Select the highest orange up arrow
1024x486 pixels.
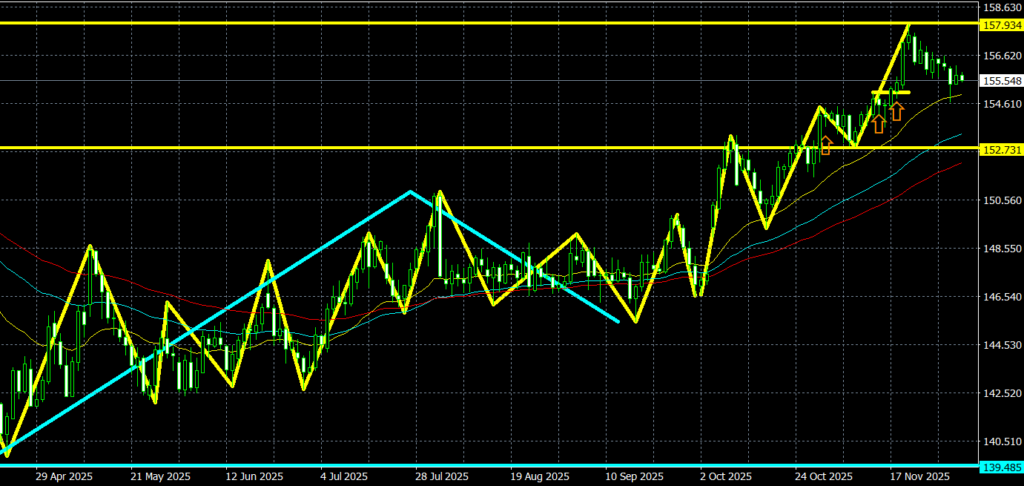pos(898,109)
